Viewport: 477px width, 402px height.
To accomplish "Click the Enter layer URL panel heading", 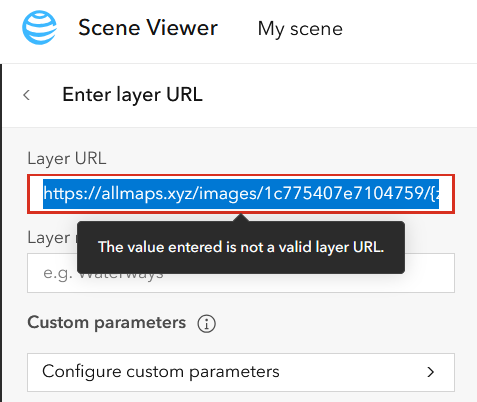I will pyautogui.click(x=132, y=95).
